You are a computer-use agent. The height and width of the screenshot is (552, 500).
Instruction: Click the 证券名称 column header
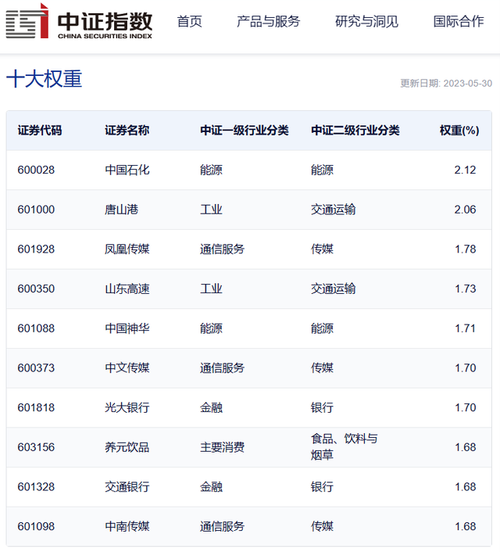127,130
